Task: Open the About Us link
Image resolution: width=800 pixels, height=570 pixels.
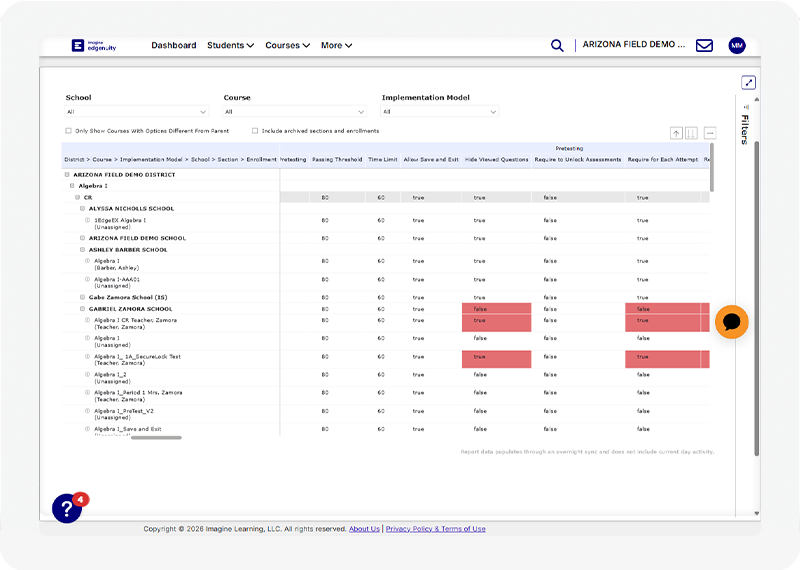Action: (x=364, y=529)
